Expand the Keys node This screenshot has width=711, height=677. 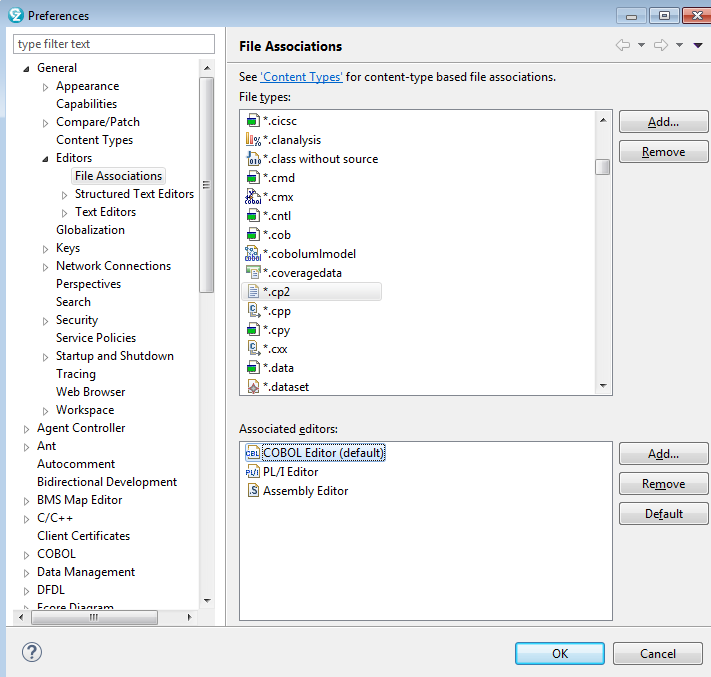pyautogui.click(x=45, y=249)
